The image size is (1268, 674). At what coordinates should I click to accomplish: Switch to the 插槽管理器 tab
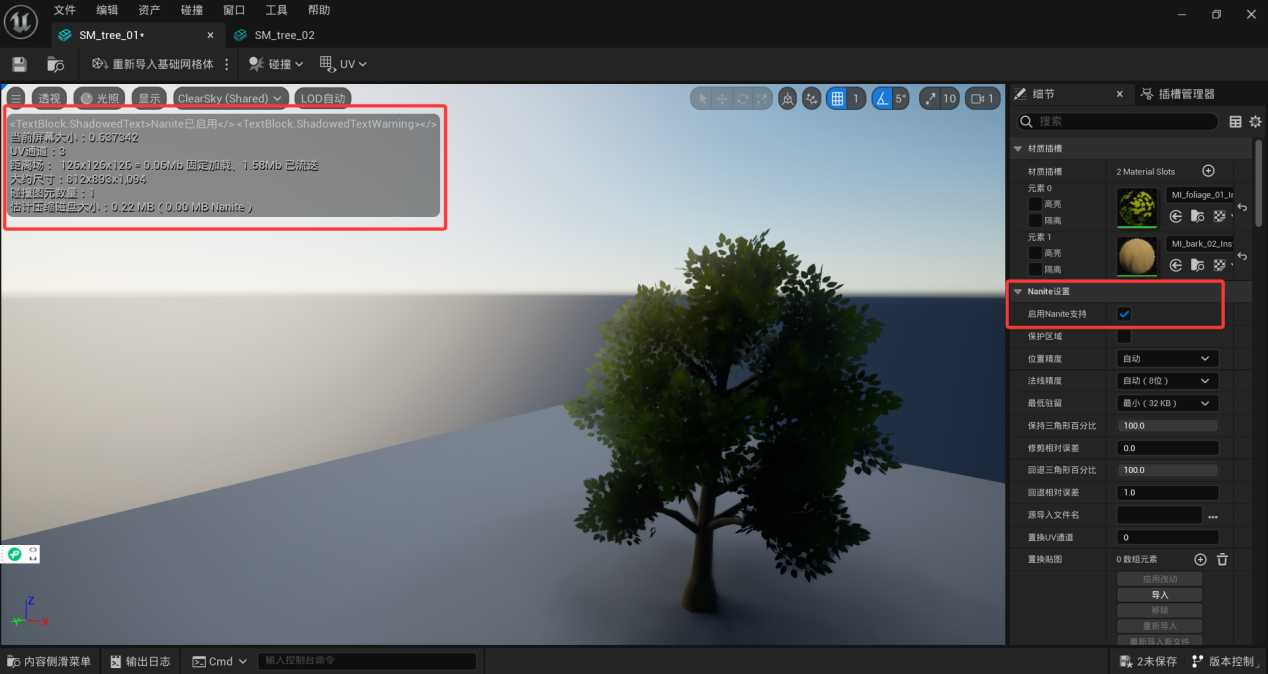point(1177,94)
